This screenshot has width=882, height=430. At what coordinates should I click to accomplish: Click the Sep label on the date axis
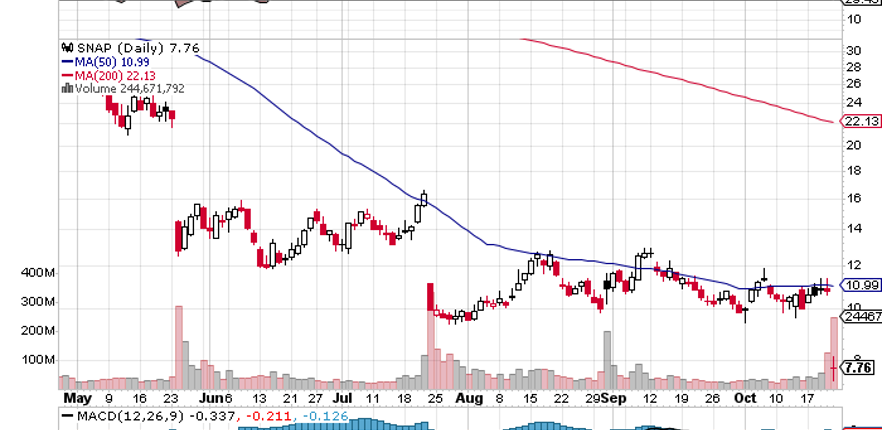pos(613,398)
